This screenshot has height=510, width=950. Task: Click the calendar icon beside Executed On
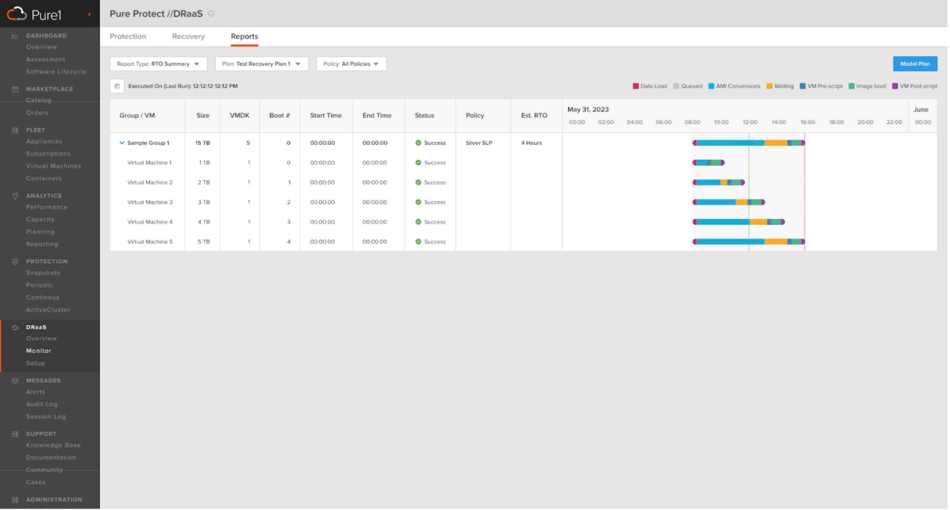click(117, 86)
